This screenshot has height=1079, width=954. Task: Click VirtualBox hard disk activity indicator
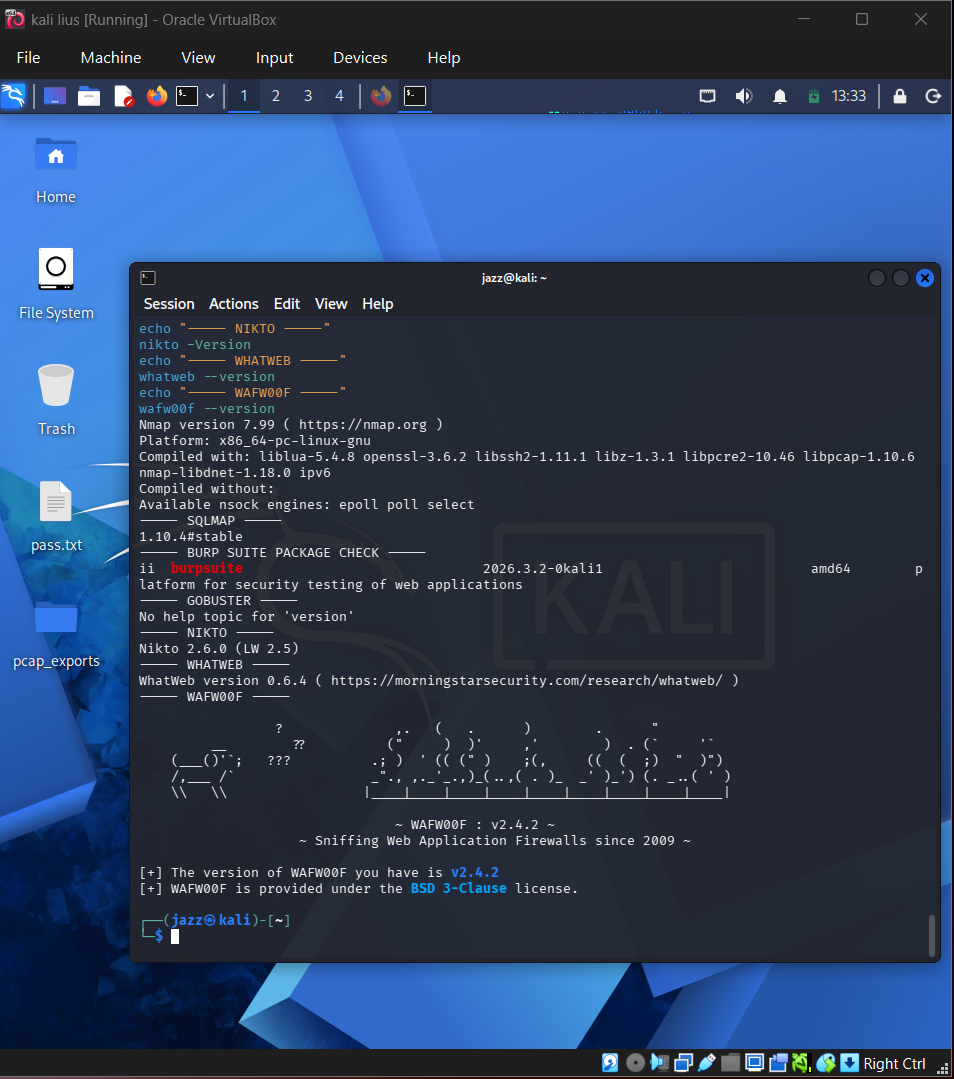pyautogui.click(x=610, y=1063)
